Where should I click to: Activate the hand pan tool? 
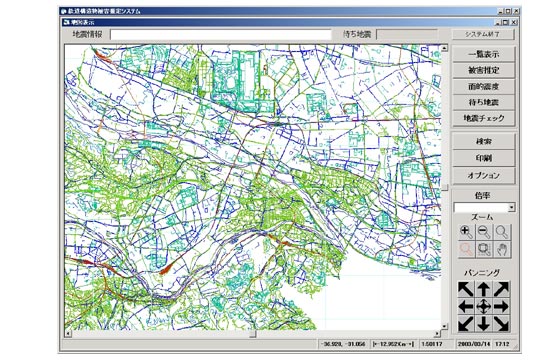coord(502,249)
